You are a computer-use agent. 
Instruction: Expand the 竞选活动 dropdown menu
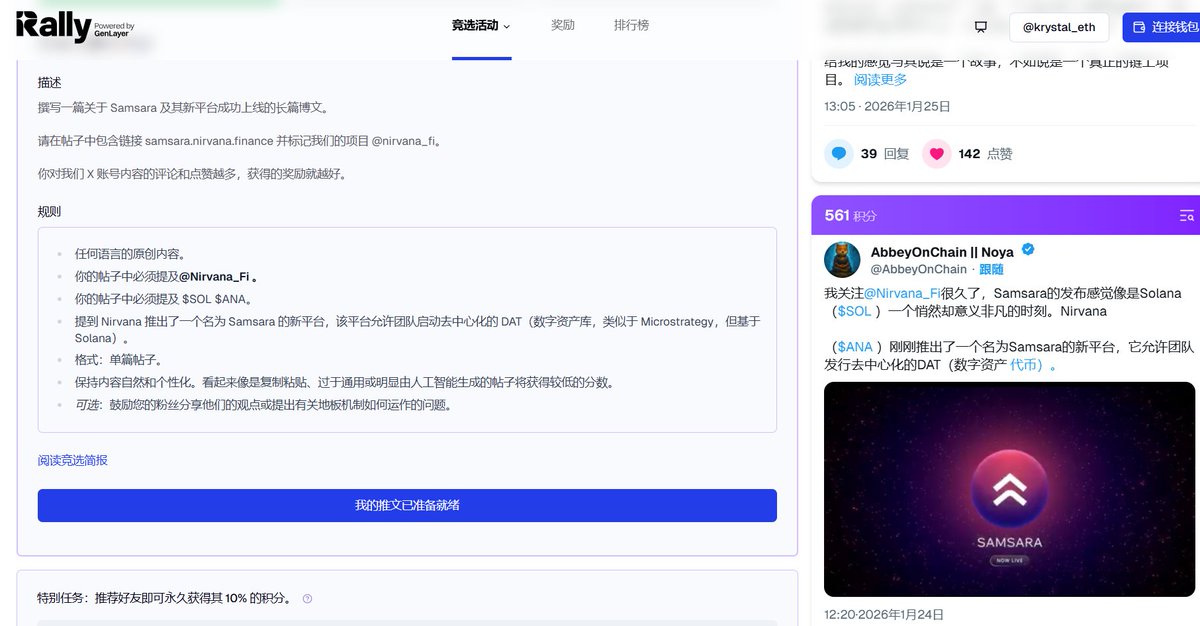click(481, 26)
